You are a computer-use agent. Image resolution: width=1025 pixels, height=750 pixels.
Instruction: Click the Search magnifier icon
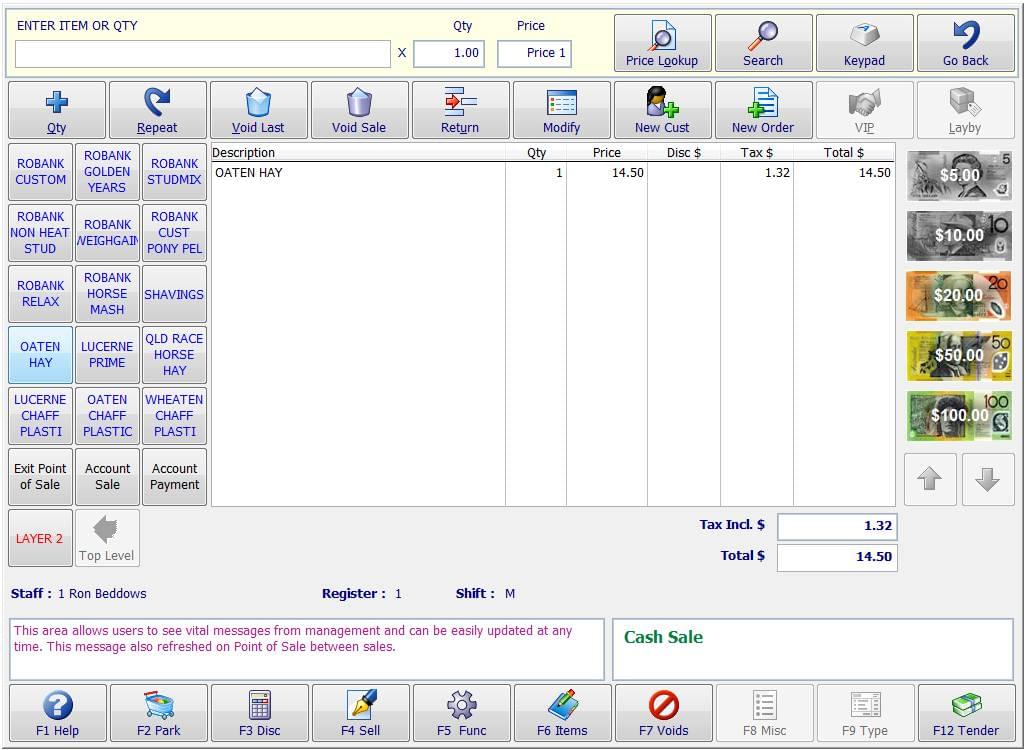pos(763,42)
